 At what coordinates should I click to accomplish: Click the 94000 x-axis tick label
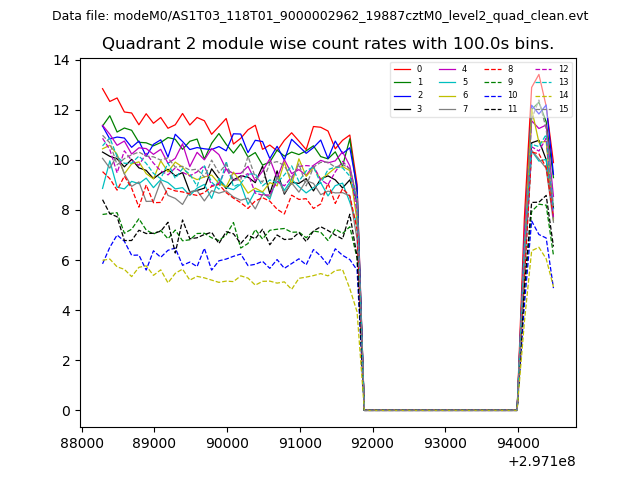[x=516, y=442]
